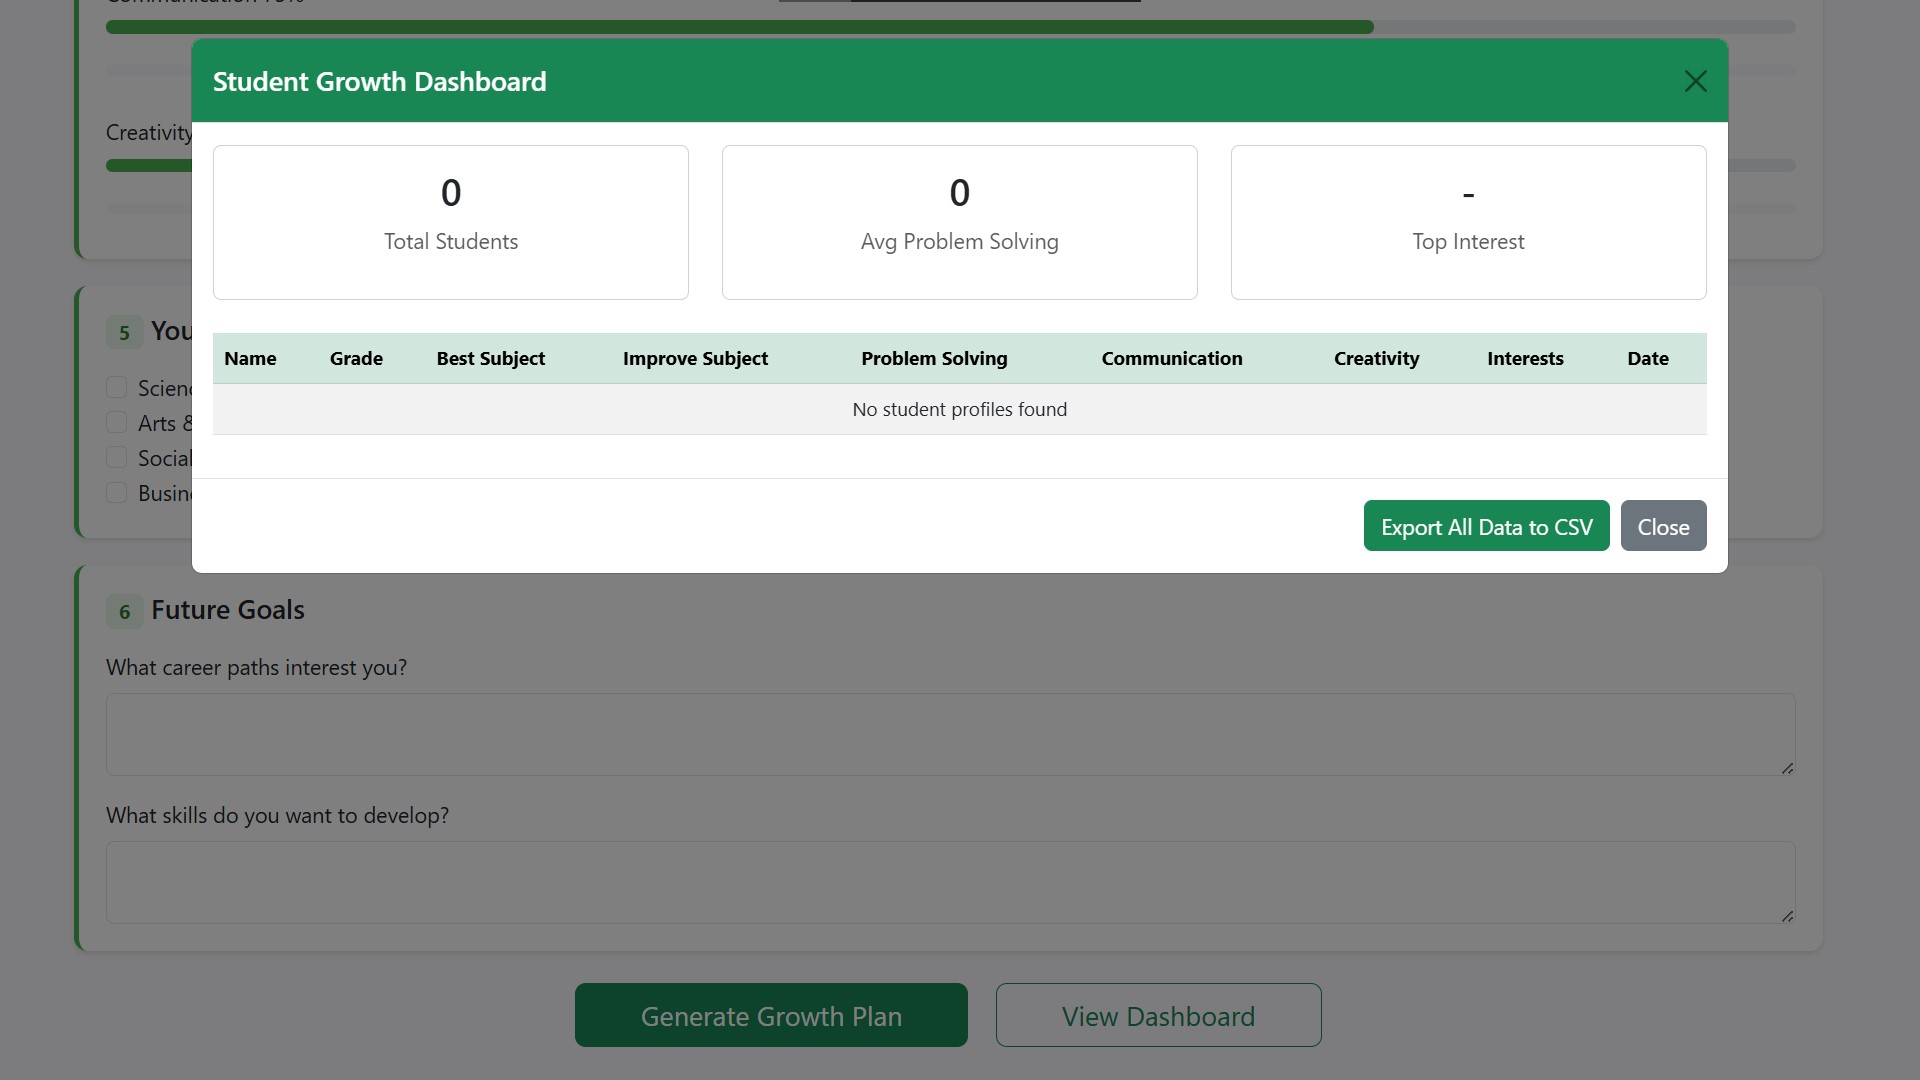Click the Date column header

point(1647,358)
